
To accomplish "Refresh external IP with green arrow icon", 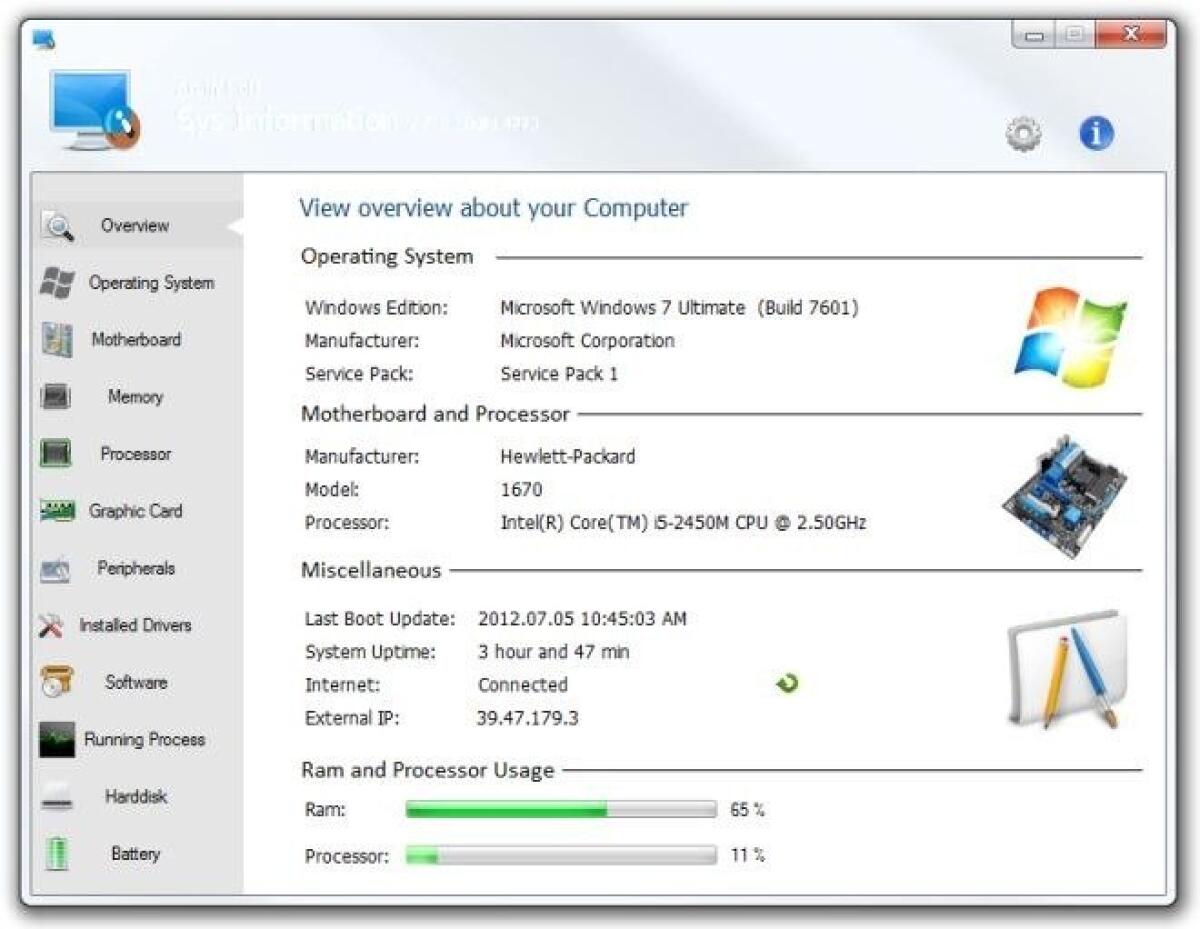I will (787, 683).
